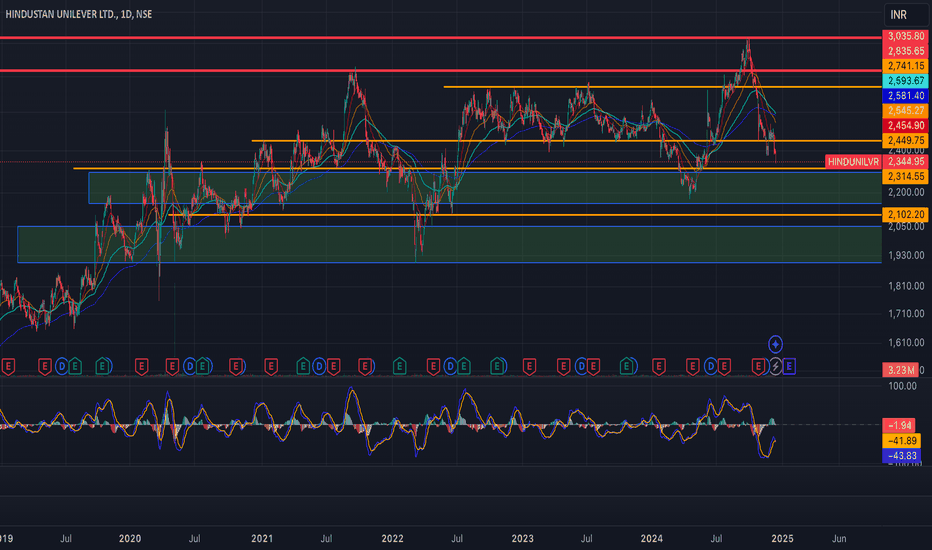Screen dimensions: 932x550
Task: Click the 3.23M volume label
Action: 900,370
